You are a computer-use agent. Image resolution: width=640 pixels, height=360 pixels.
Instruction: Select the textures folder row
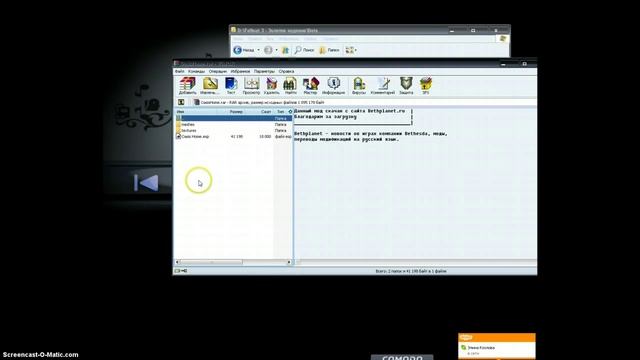[233, 131]
